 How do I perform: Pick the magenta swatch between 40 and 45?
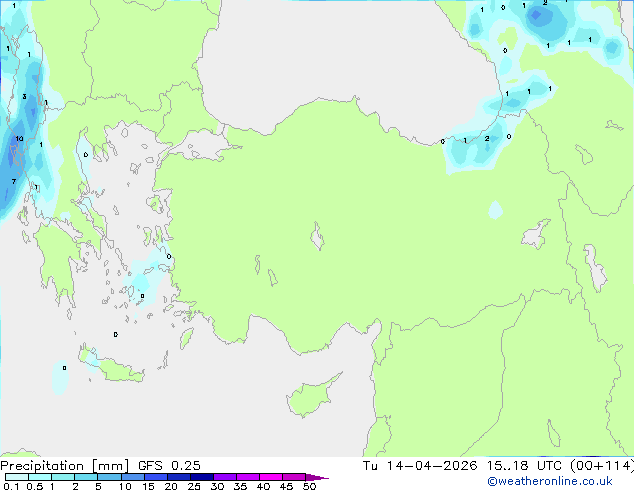coord(271,477)
